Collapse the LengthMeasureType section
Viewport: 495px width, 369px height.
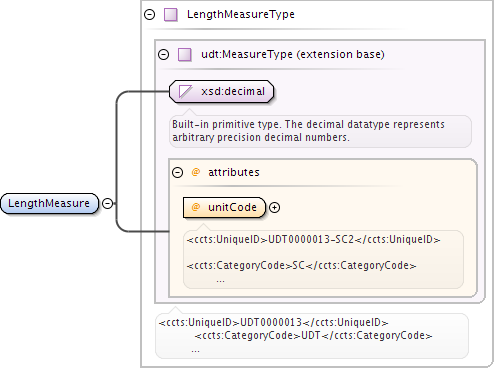[149, 15]
